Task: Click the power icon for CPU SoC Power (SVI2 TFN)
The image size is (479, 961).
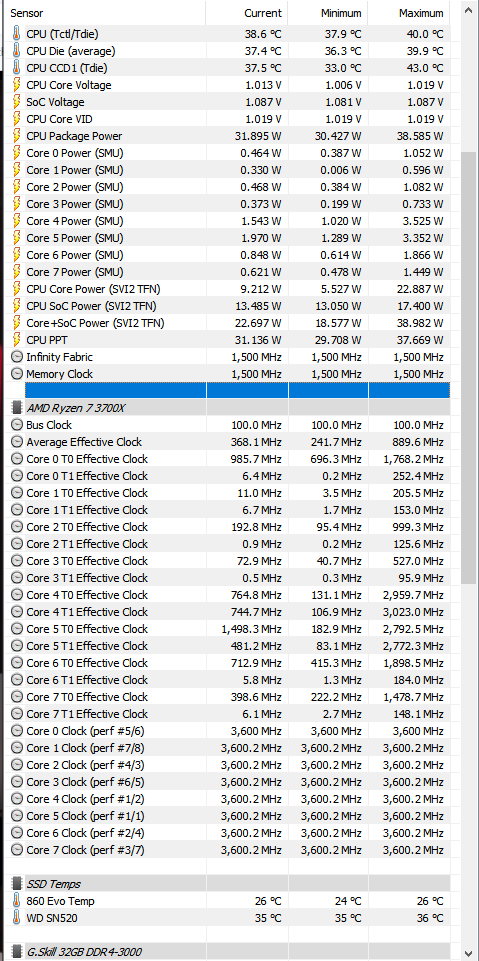Action: pyautogui.click(x=17, y=306)
